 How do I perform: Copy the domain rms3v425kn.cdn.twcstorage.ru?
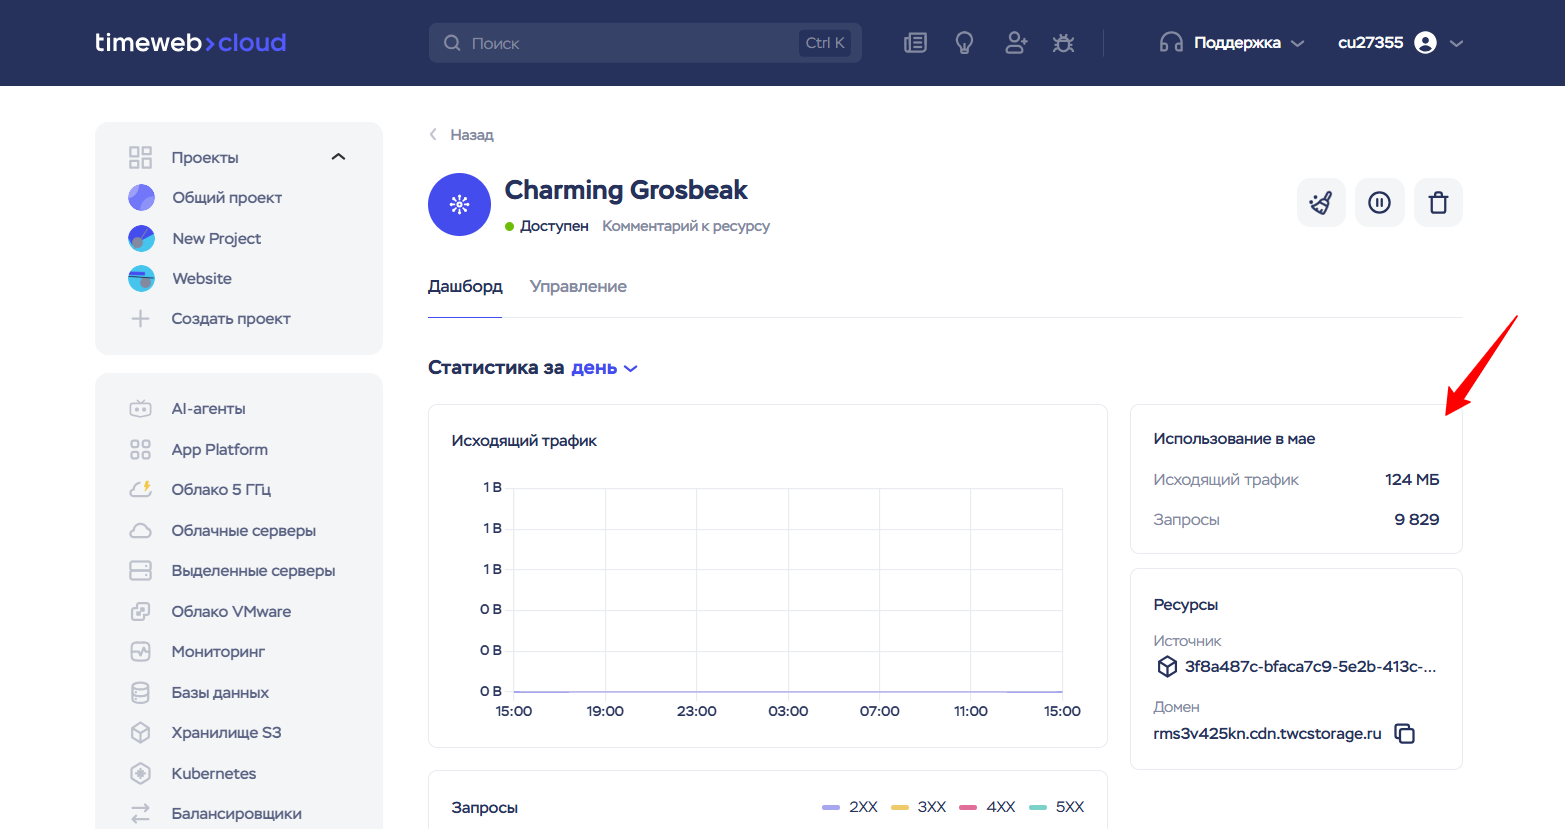tap(1405, 734)
